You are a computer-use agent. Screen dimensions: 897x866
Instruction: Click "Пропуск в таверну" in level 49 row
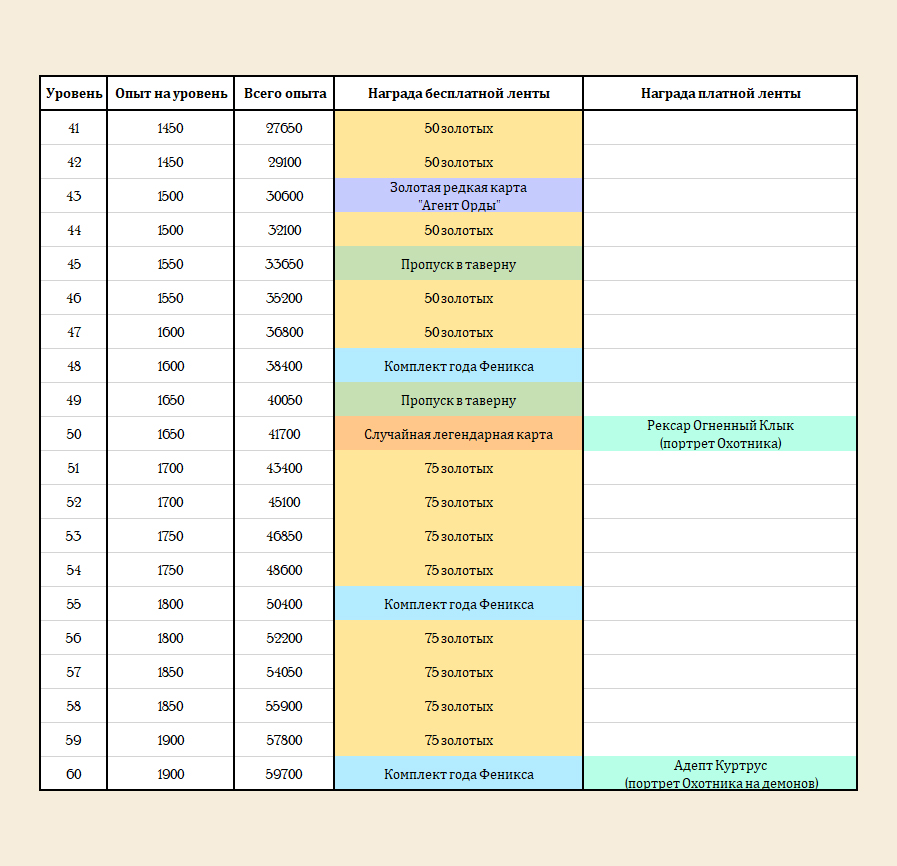click(x=458, y=400)
